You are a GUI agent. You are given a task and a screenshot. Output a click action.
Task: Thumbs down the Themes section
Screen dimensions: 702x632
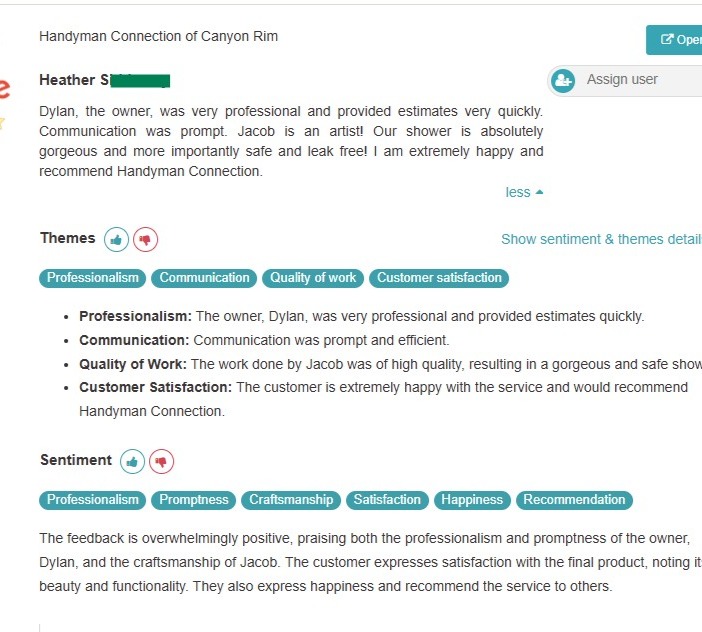tap(146, 240)
